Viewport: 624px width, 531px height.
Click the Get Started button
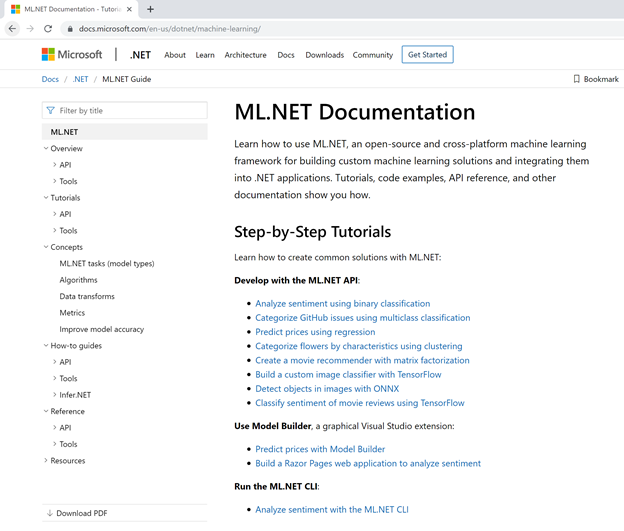427,55
